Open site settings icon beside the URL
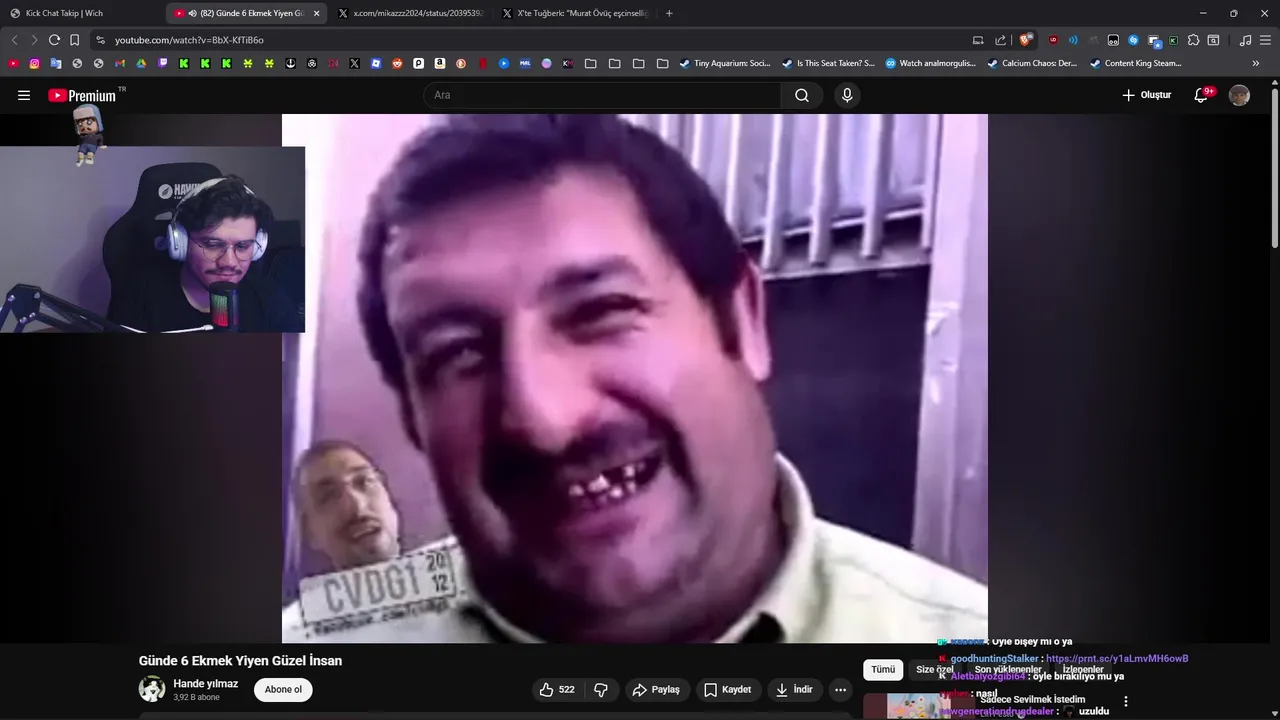The image size is (1280, 720). [x=100, y=40]
